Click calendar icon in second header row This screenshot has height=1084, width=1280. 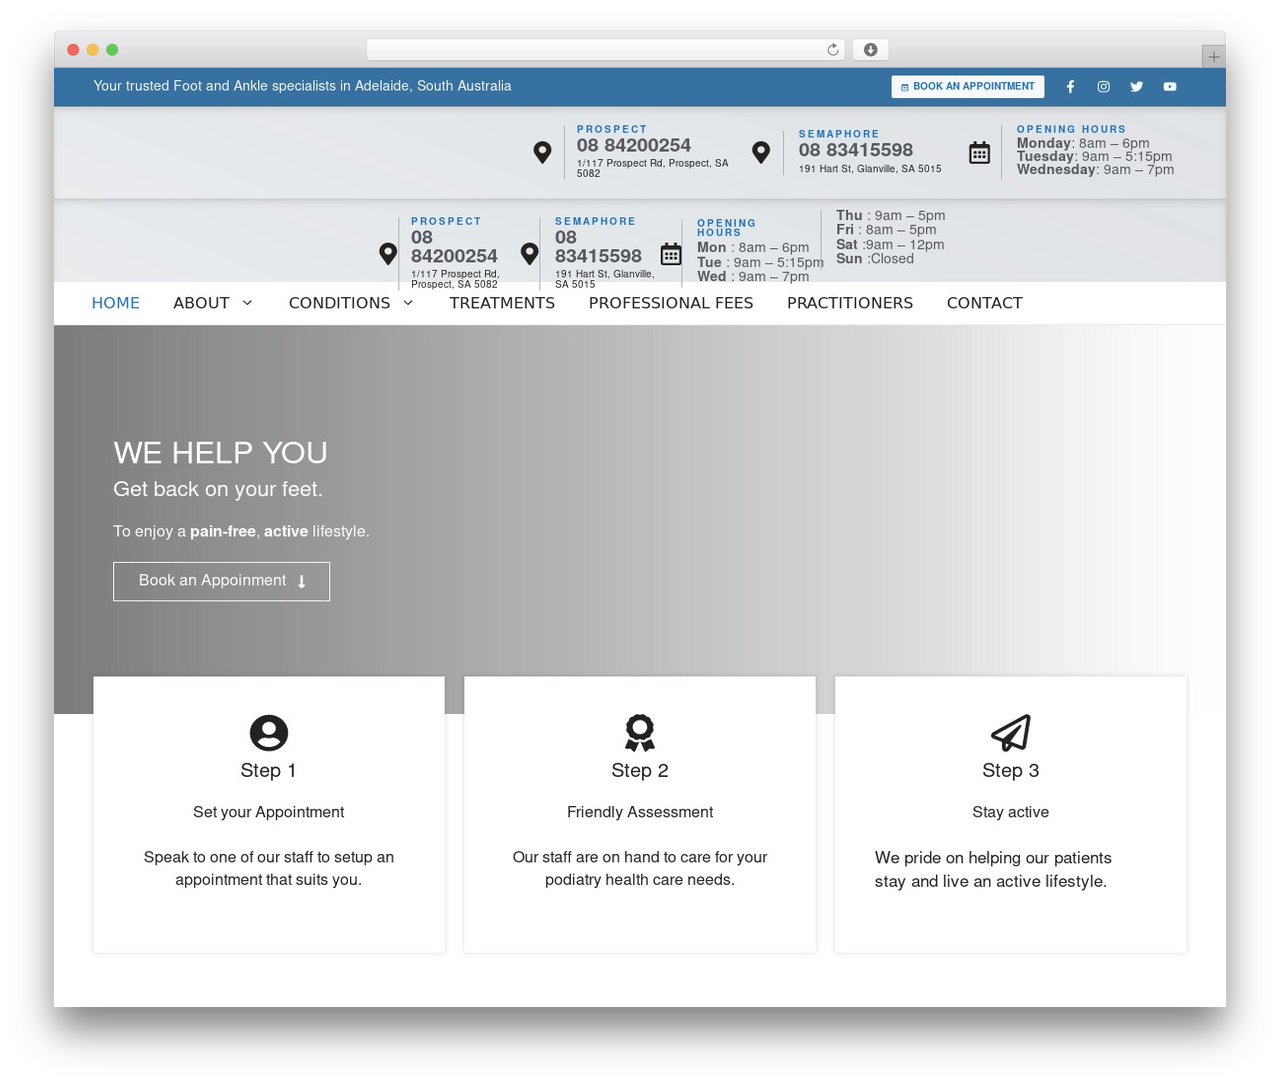coord(671,254)
